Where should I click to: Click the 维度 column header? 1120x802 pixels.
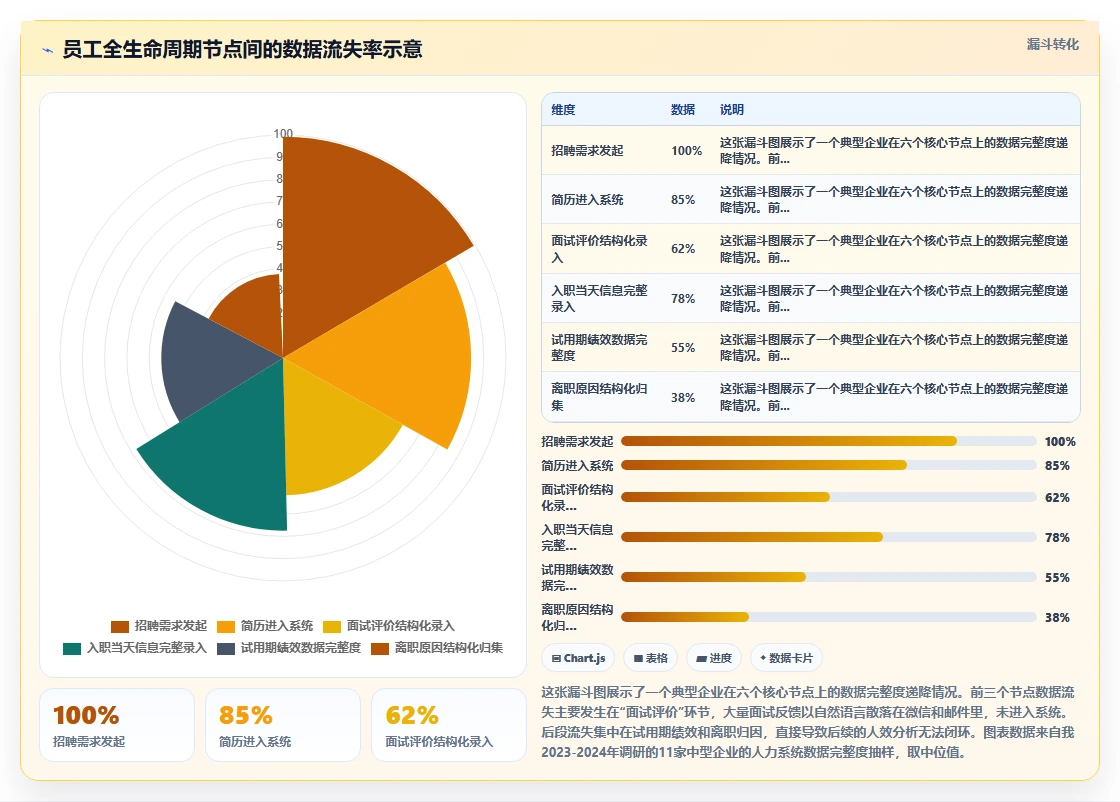click(563, 109)
